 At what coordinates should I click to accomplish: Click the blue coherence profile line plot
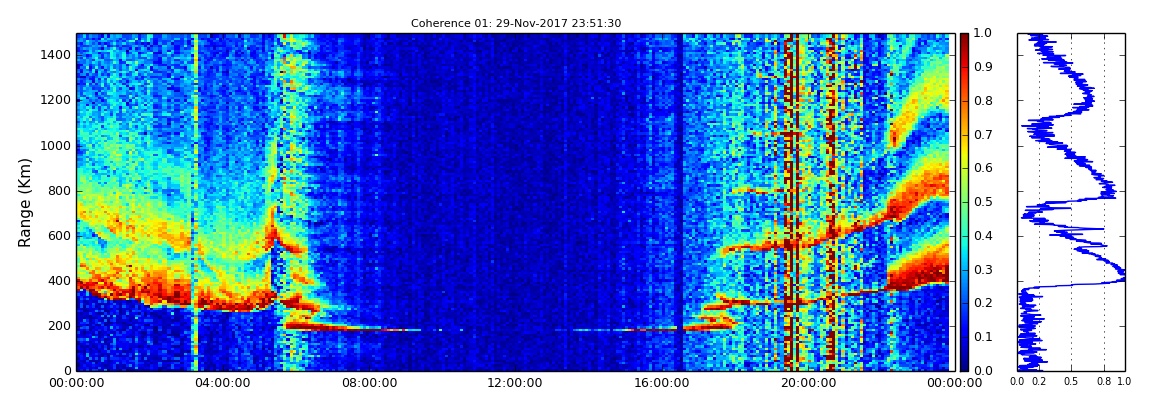click(x=1071, y=202)
